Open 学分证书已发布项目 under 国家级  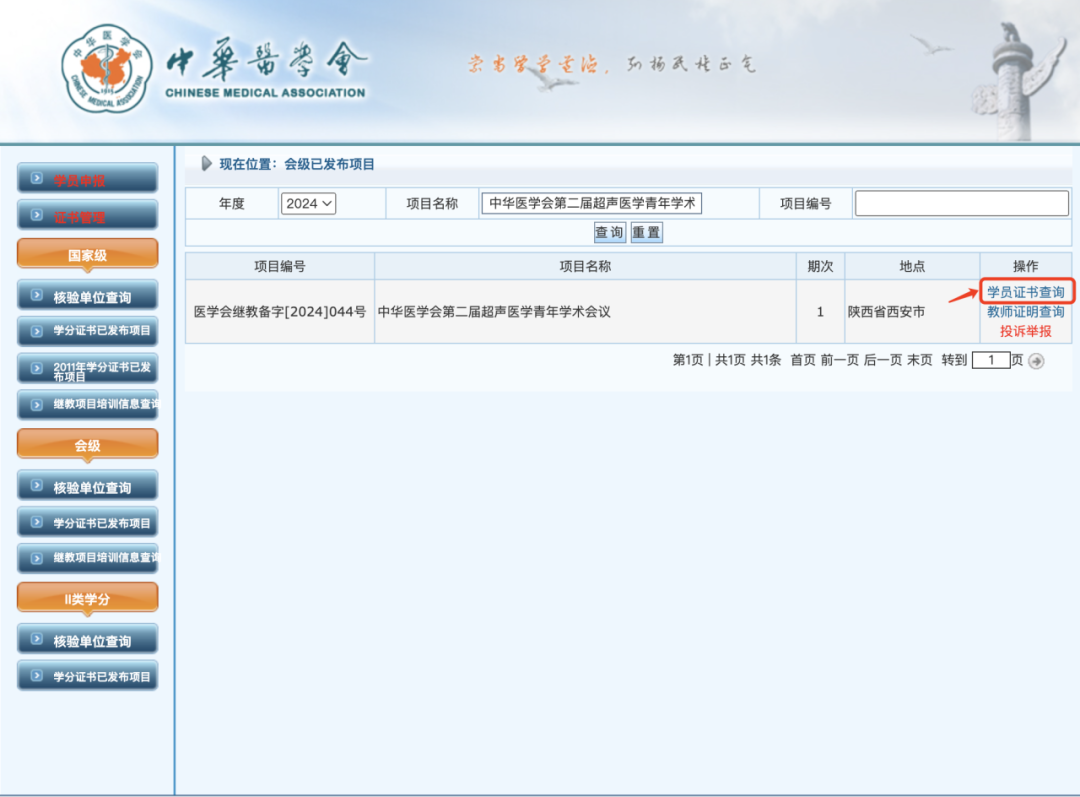87,331
